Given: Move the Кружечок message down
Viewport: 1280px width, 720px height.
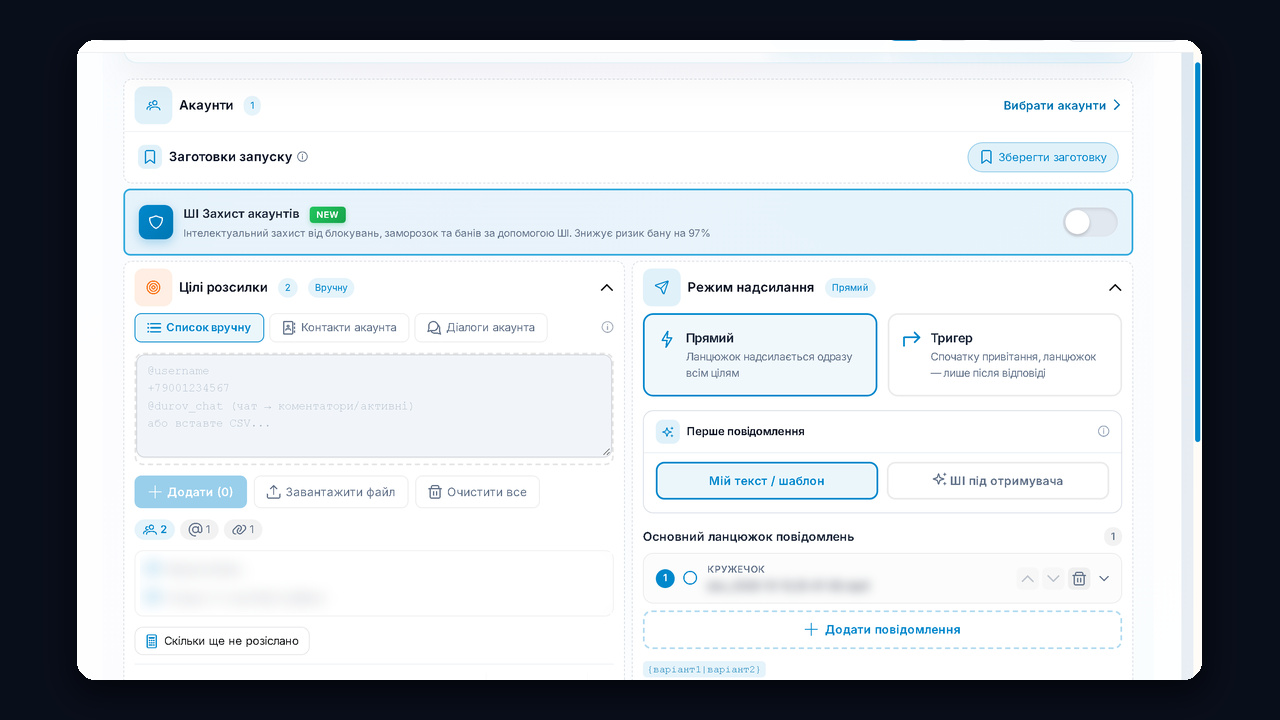Looking at the screenshot, I should 1053,578.
